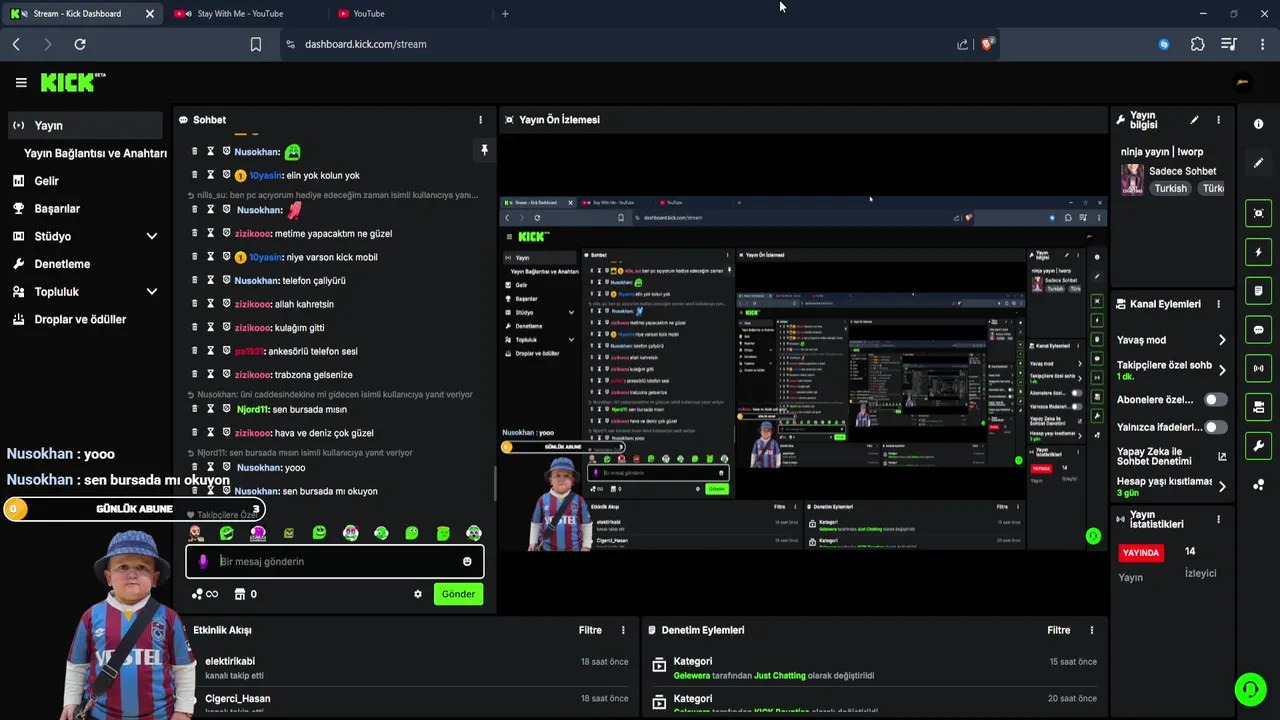
Task: Open the hamburger menu beside the Kick logo
Action: [21, 83]
